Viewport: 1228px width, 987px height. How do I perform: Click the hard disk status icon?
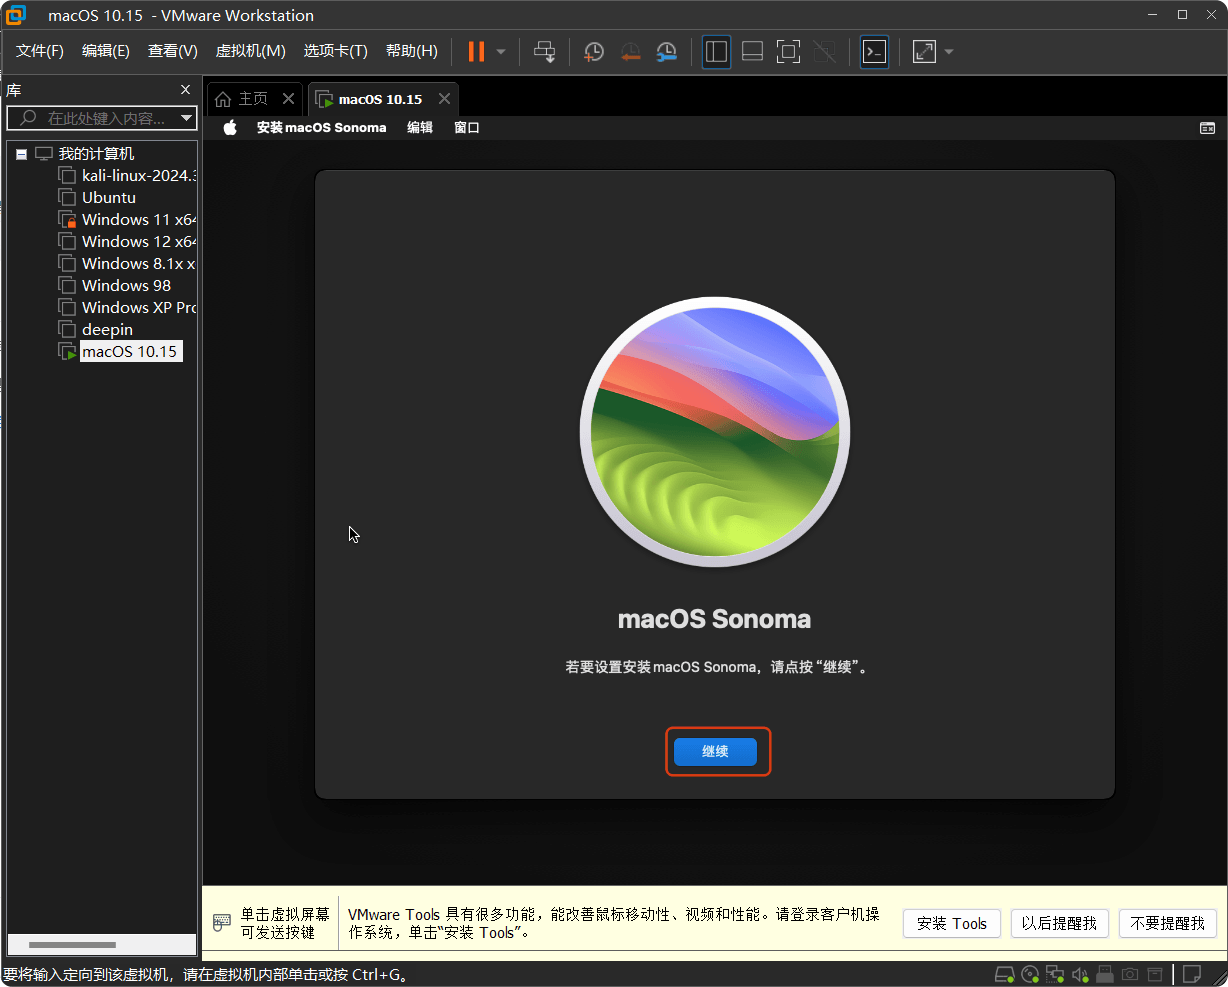point(1005,973)
